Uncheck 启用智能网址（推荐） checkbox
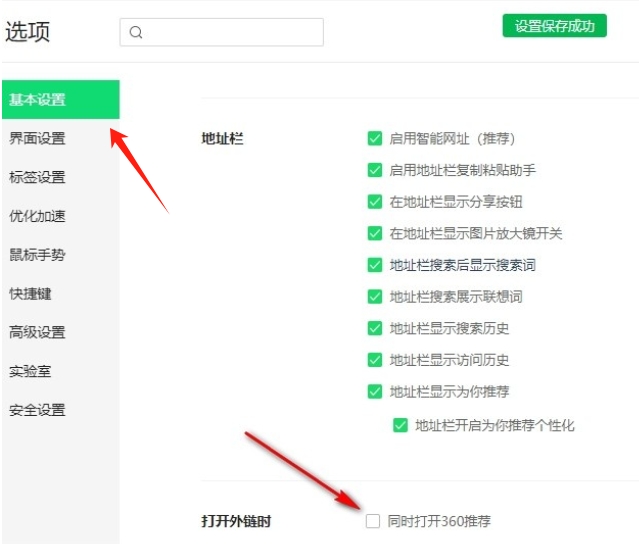 coord(375,139)
